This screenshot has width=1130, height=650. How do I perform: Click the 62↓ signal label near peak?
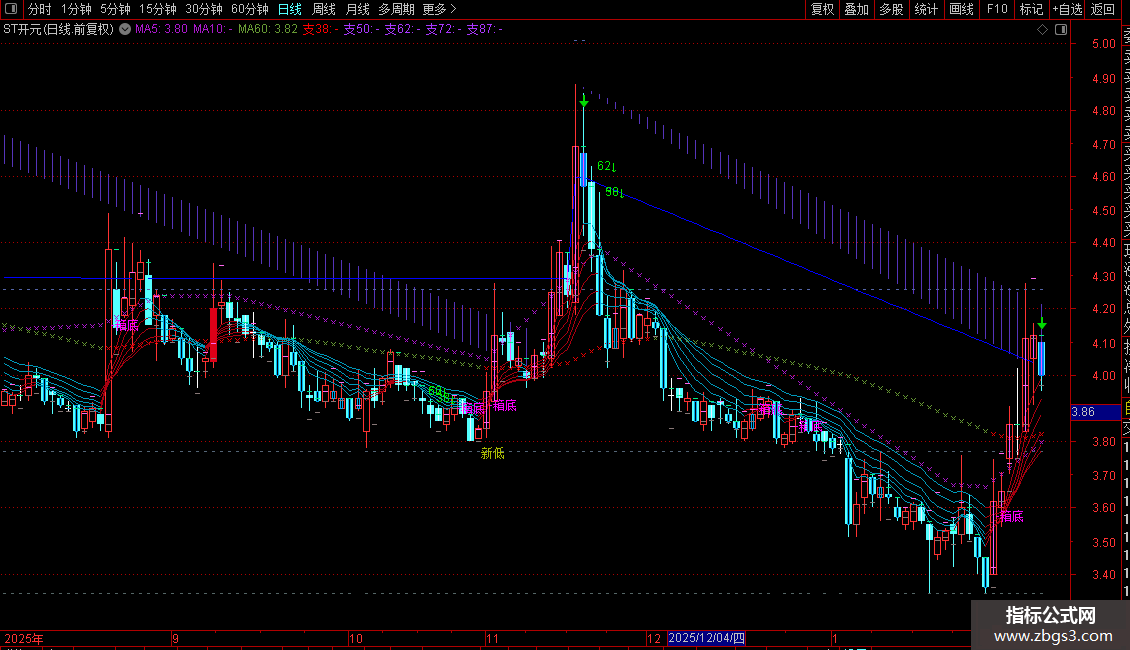point(607,166)
